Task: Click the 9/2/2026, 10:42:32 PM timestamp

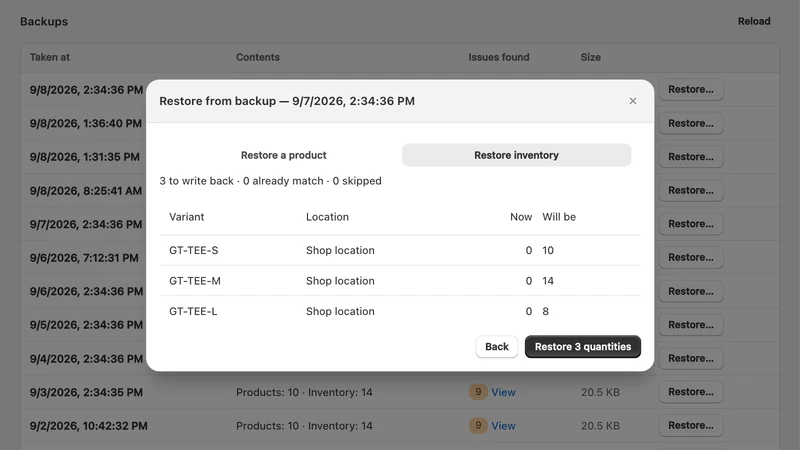Action: point(88,426)
